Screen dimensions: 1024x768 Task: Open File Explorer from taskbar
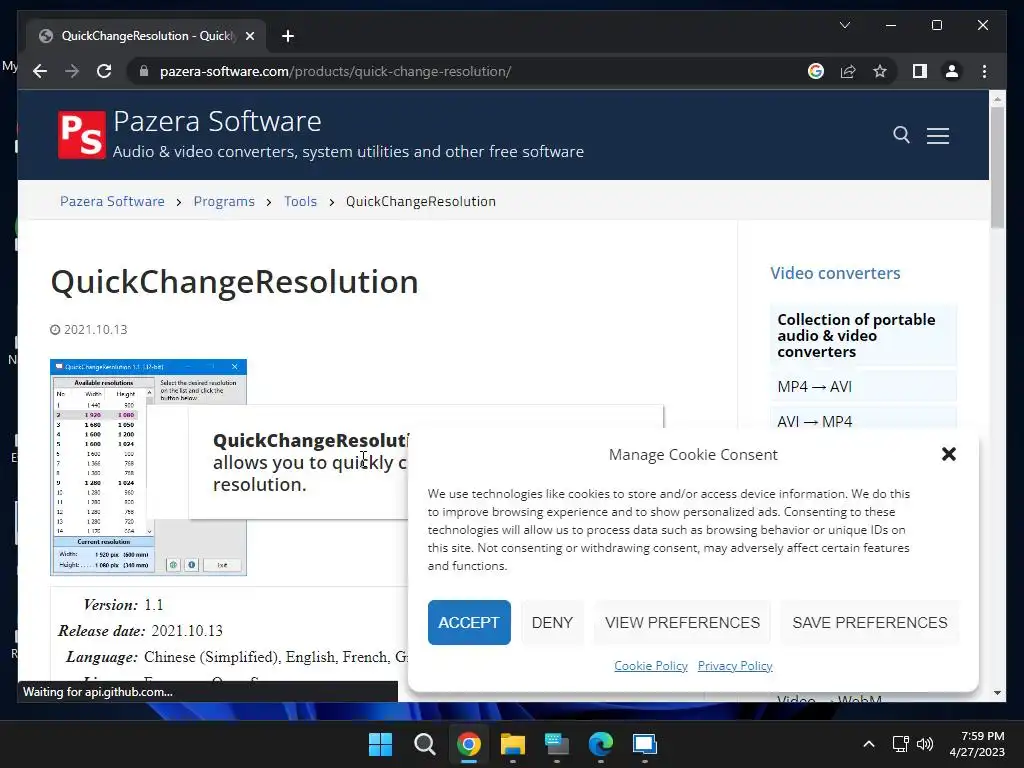pyautogui.click(x=513, y=744)
